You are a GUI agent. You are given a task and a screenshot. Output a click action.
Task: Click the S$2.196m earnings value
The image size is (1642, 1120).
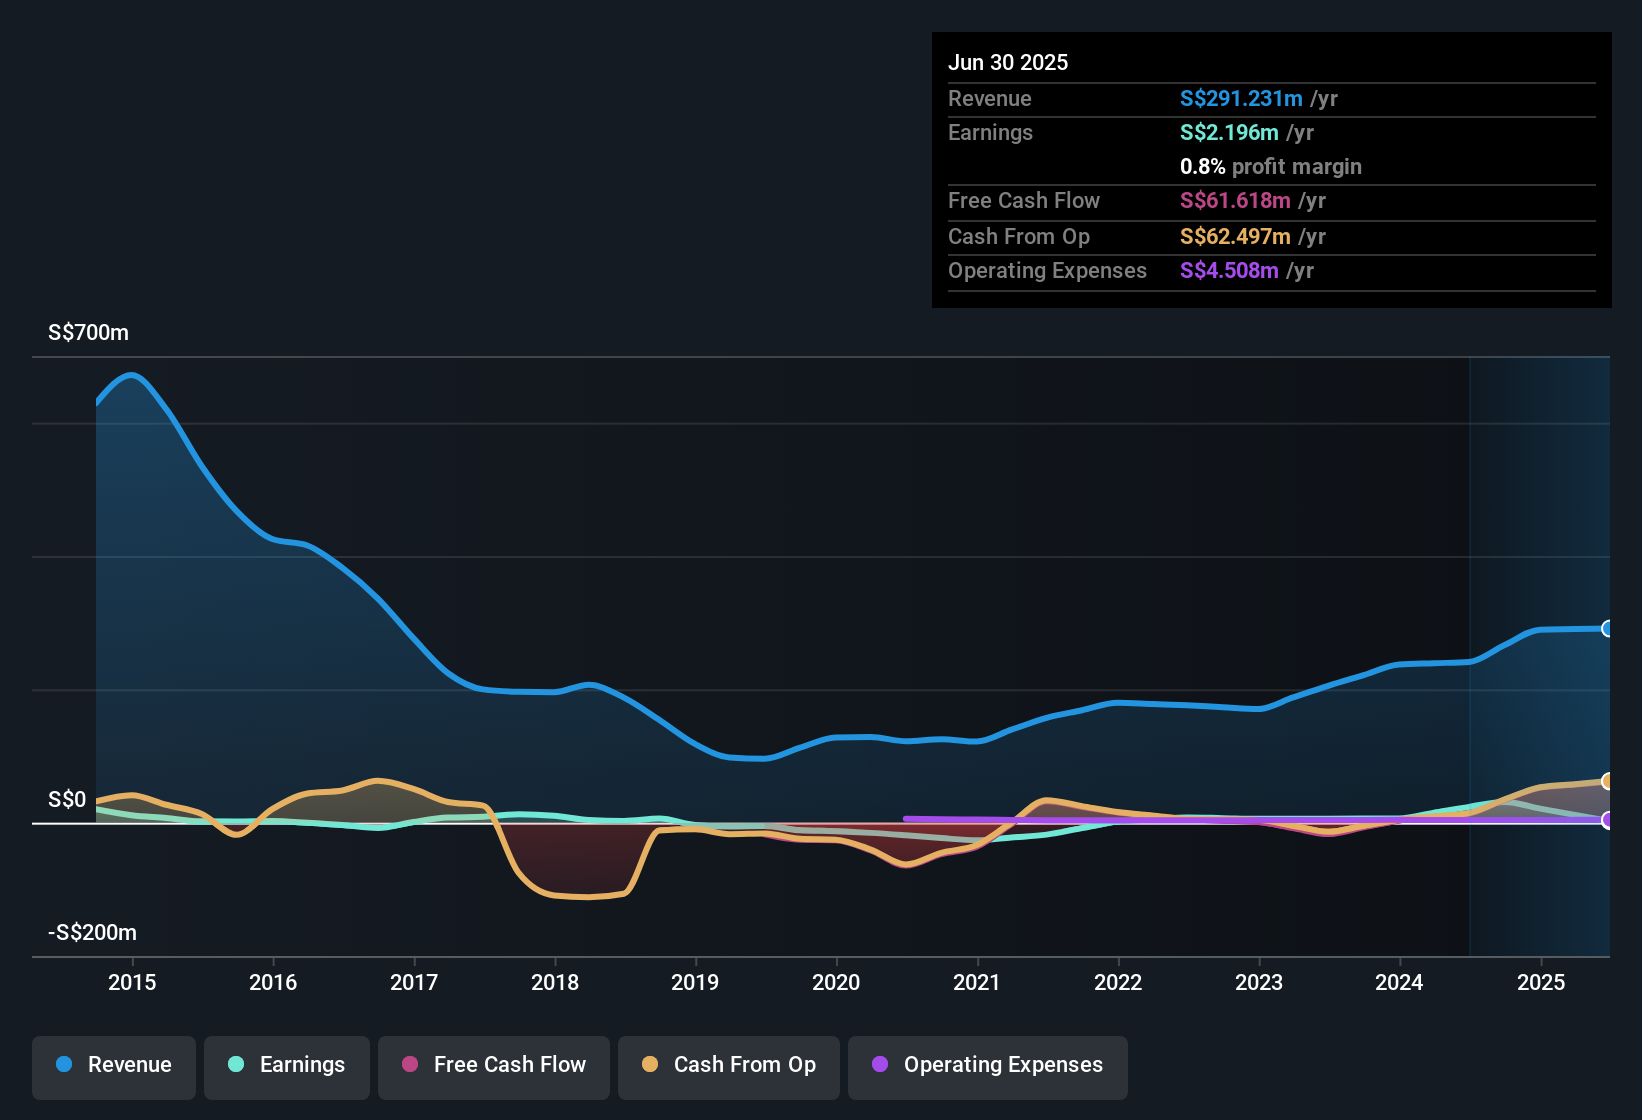pyautogui.click(x=1229, y=132)
